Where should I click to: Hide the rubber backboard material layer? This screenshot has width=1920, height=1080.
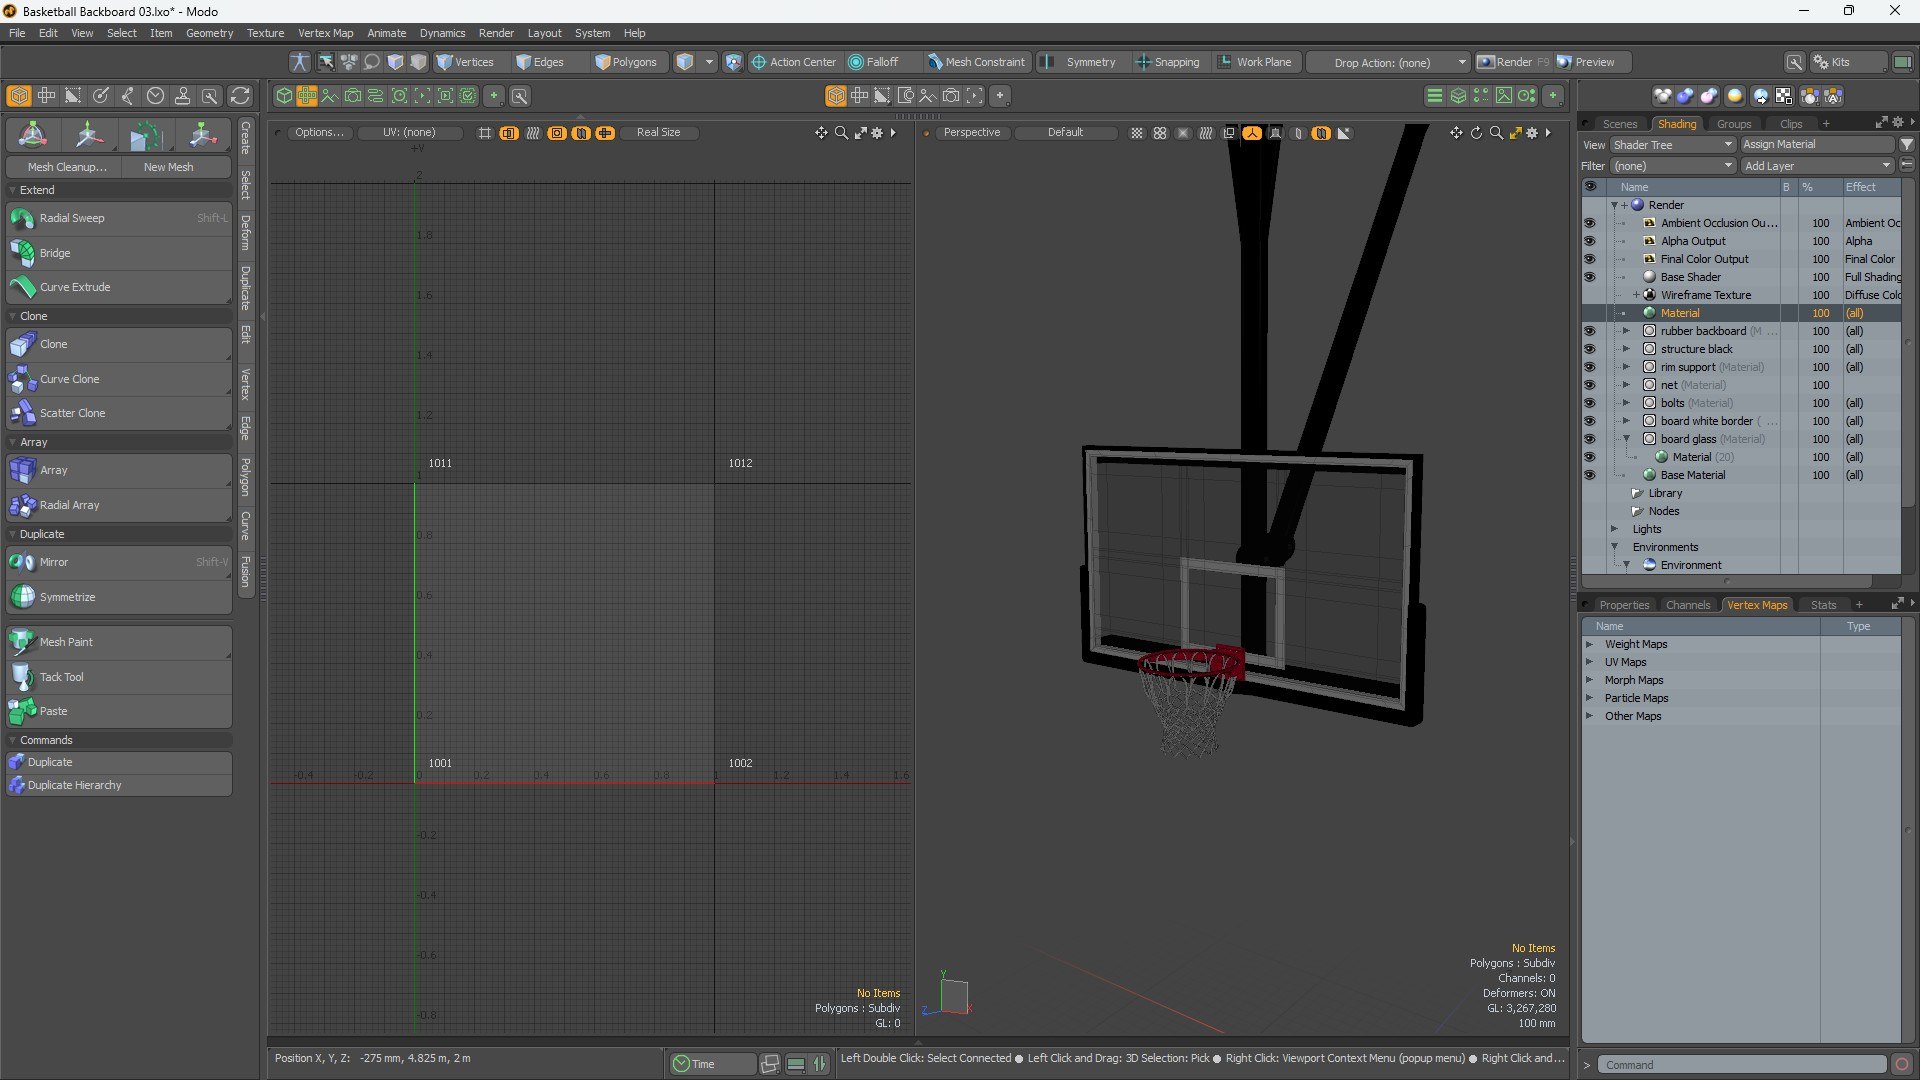click(x=1590, y=331)
